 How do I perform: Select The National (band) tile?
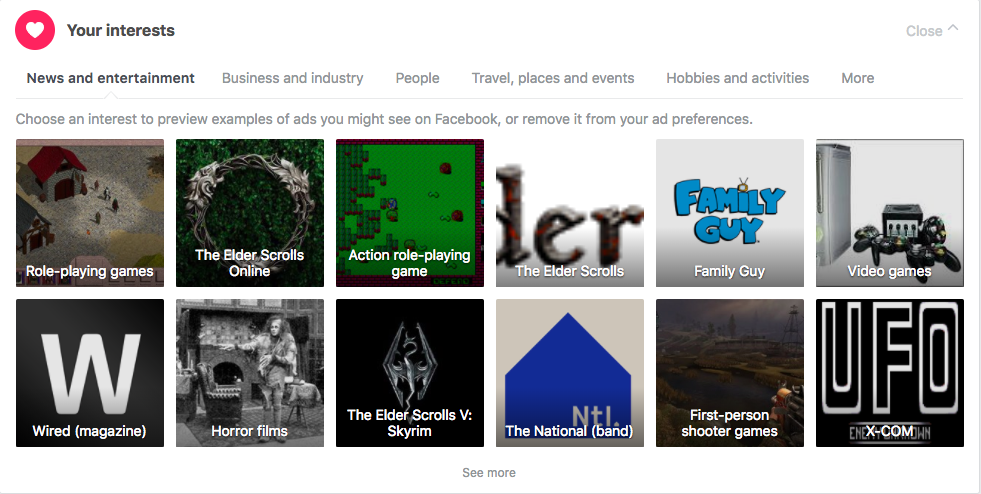570,373
